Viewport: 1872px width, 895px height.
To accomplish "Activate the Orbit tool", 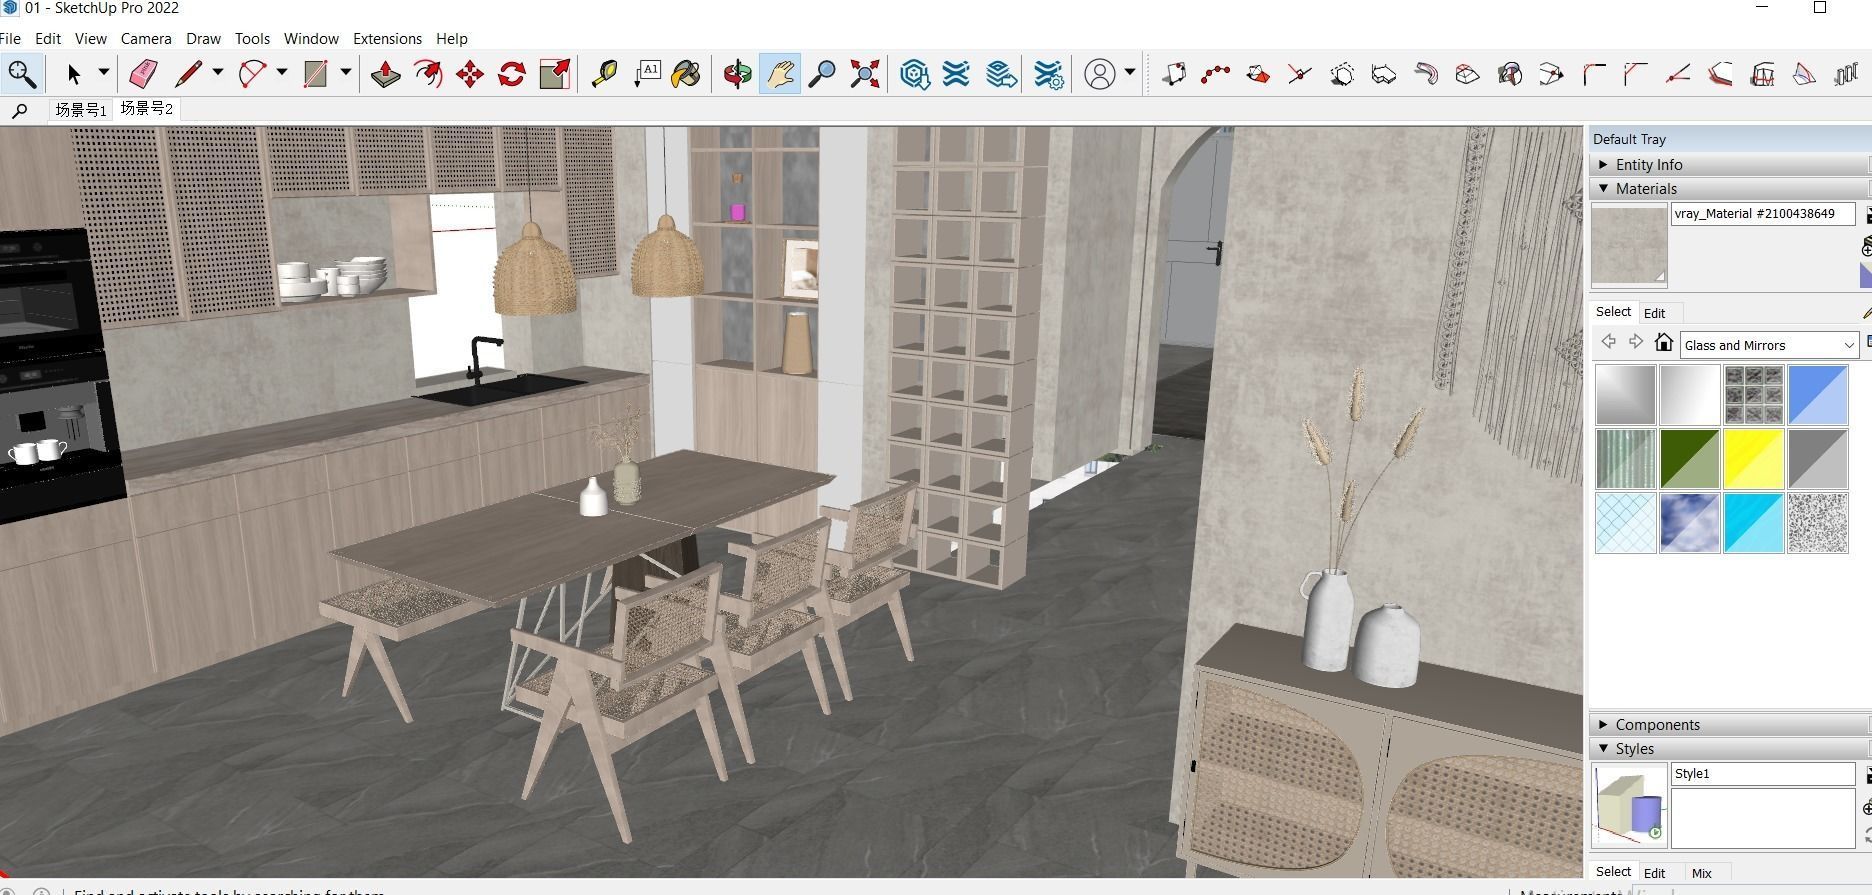I will tap(738, 74).
